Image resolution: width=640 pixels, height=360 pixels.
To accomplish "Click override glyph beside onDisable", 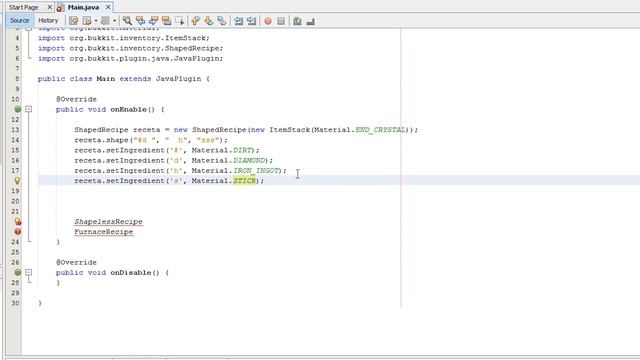I will (18, 272).
